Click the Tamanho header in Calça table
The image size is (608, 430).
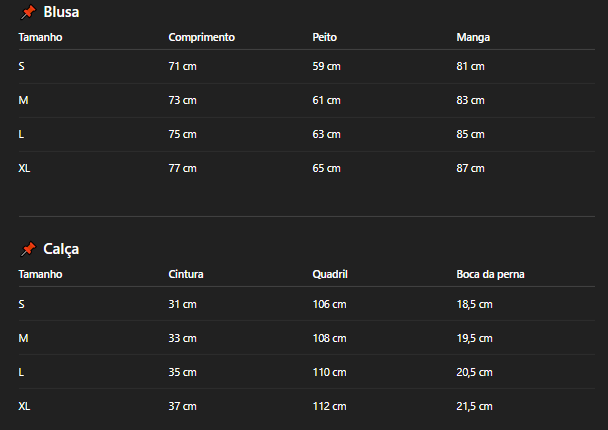40,273
